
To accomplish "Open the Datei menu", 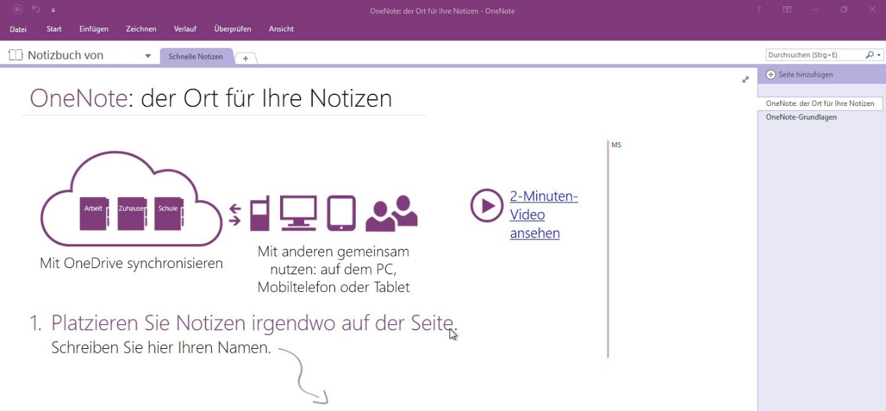I will pyautogui.click(x=18, y=29).
